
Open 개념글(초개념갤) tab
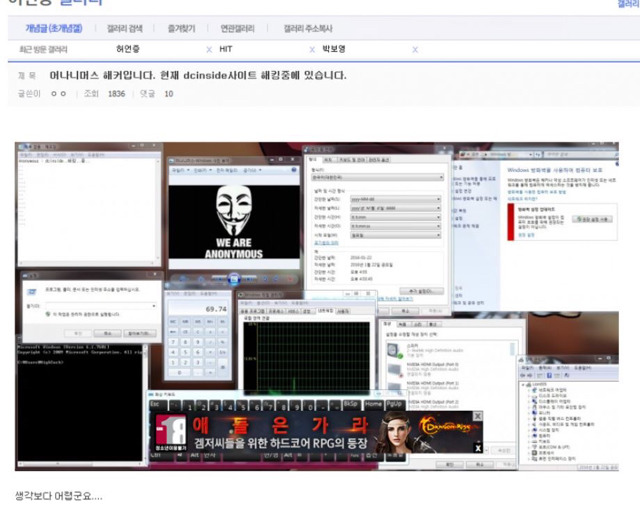click(x=53, y=28)
